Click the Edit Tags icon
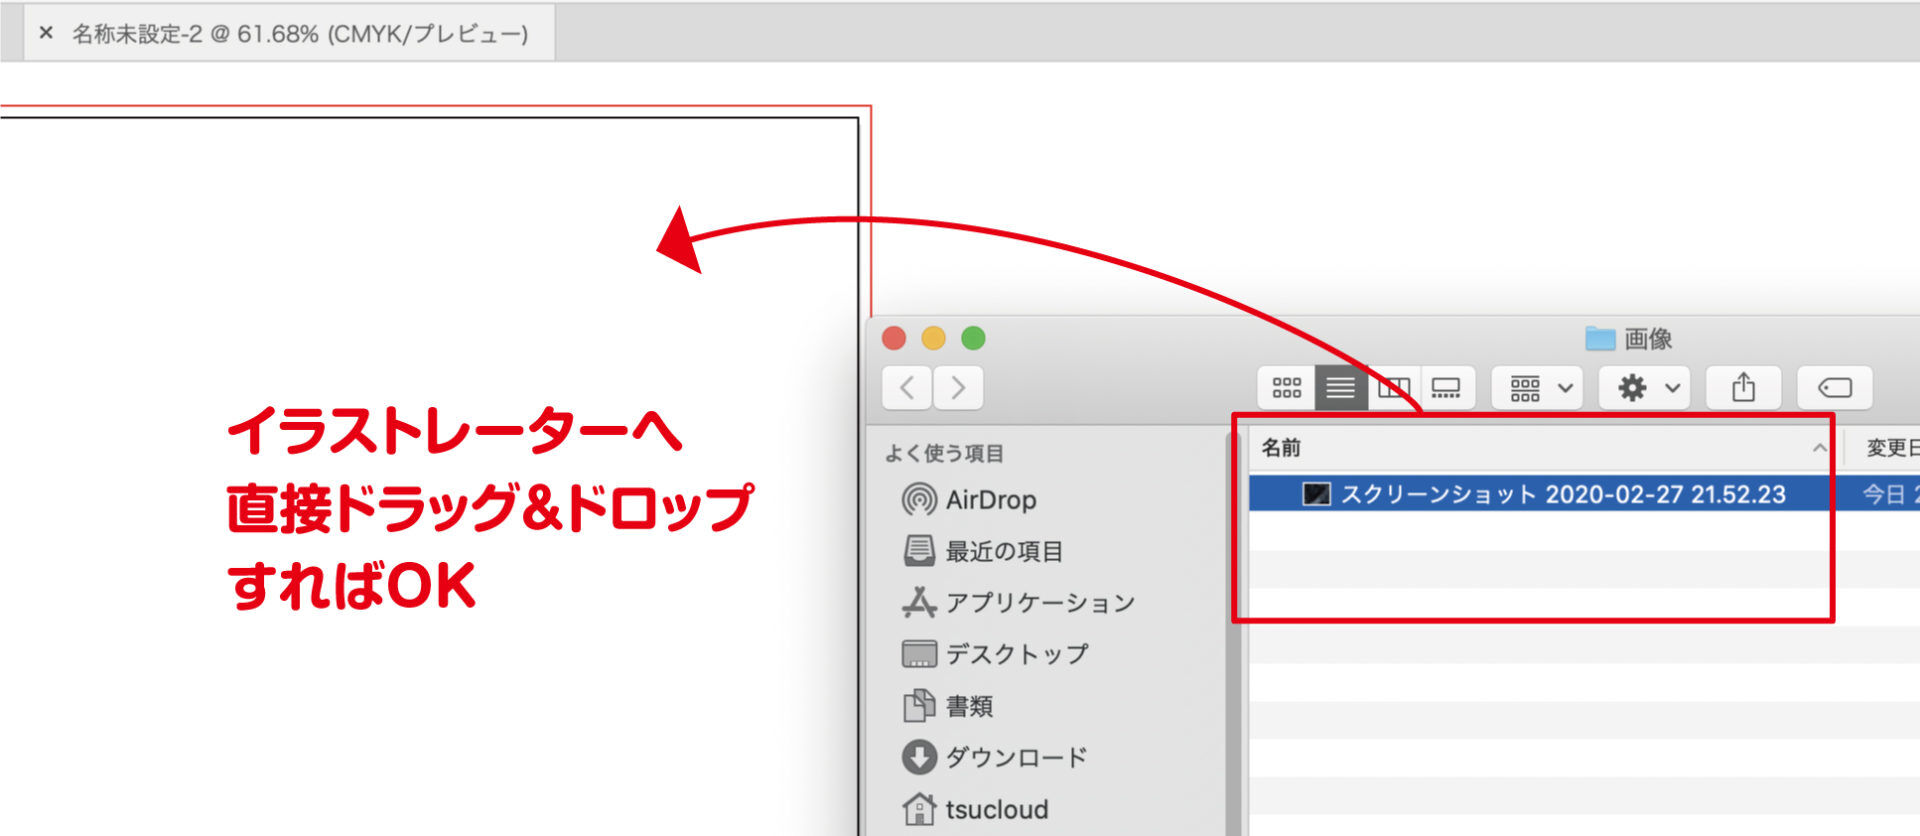Viewport: 1920px width, 836px height. [x=1834, y=388]
